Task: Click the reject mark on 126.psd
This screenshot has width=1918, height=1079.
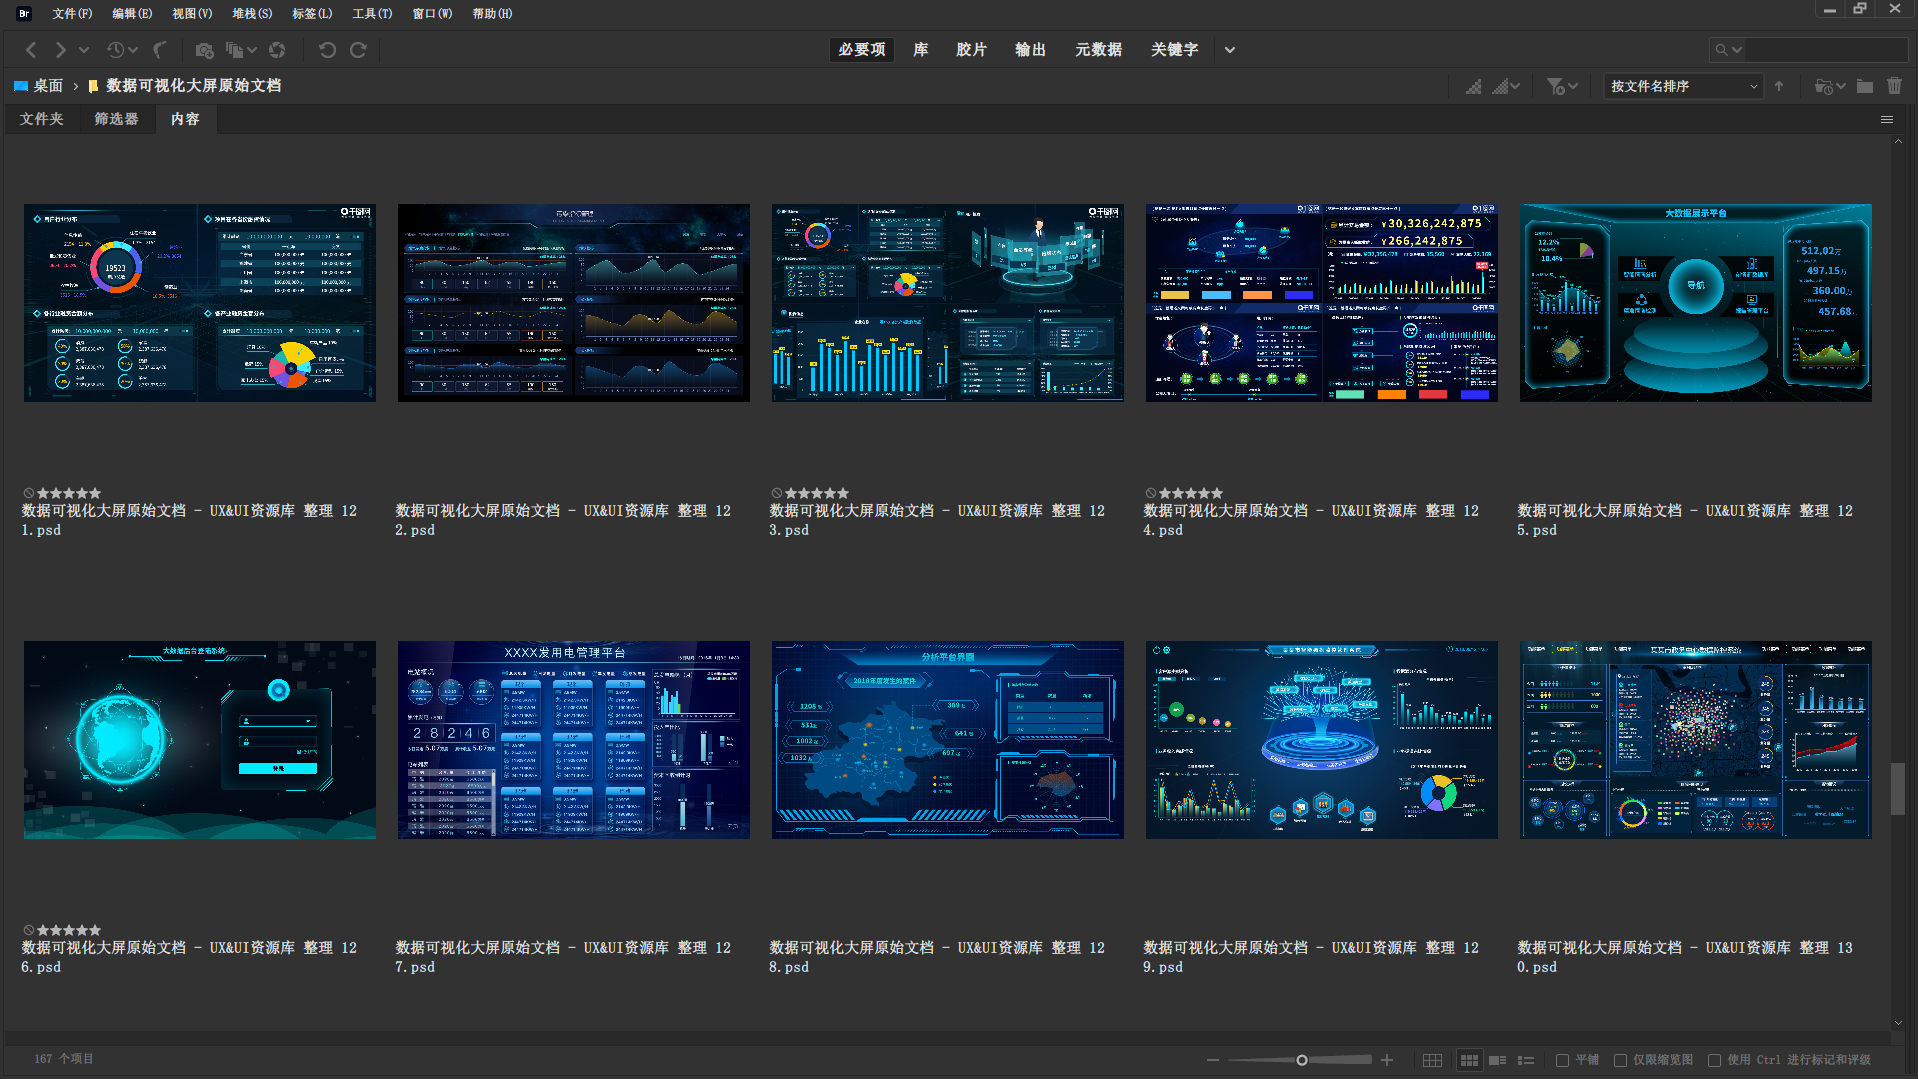Action: 29,930
